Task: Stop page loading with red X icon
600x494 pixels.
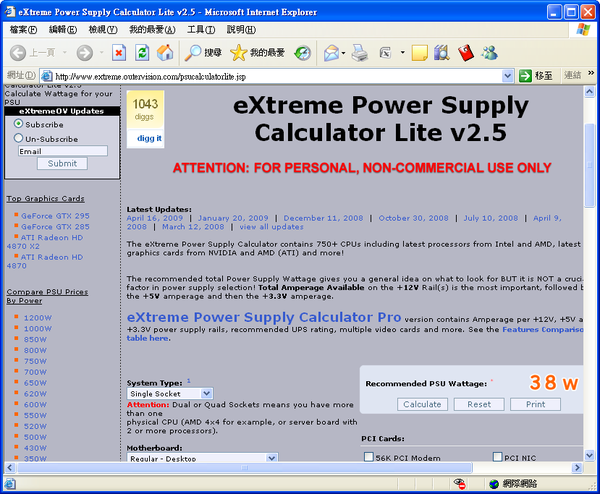Action: click(119, 52)
